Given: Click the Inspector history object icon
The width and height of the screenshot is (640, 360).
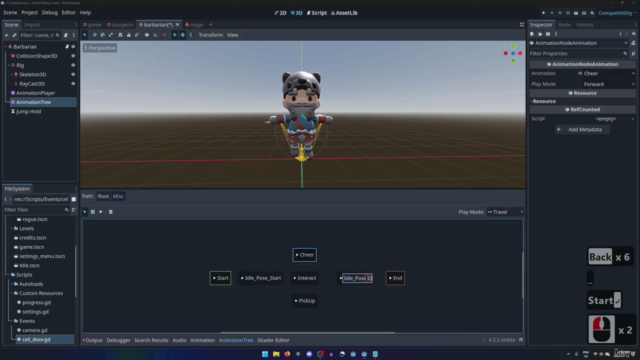Looking at the screenshot, I should (633, 34).
